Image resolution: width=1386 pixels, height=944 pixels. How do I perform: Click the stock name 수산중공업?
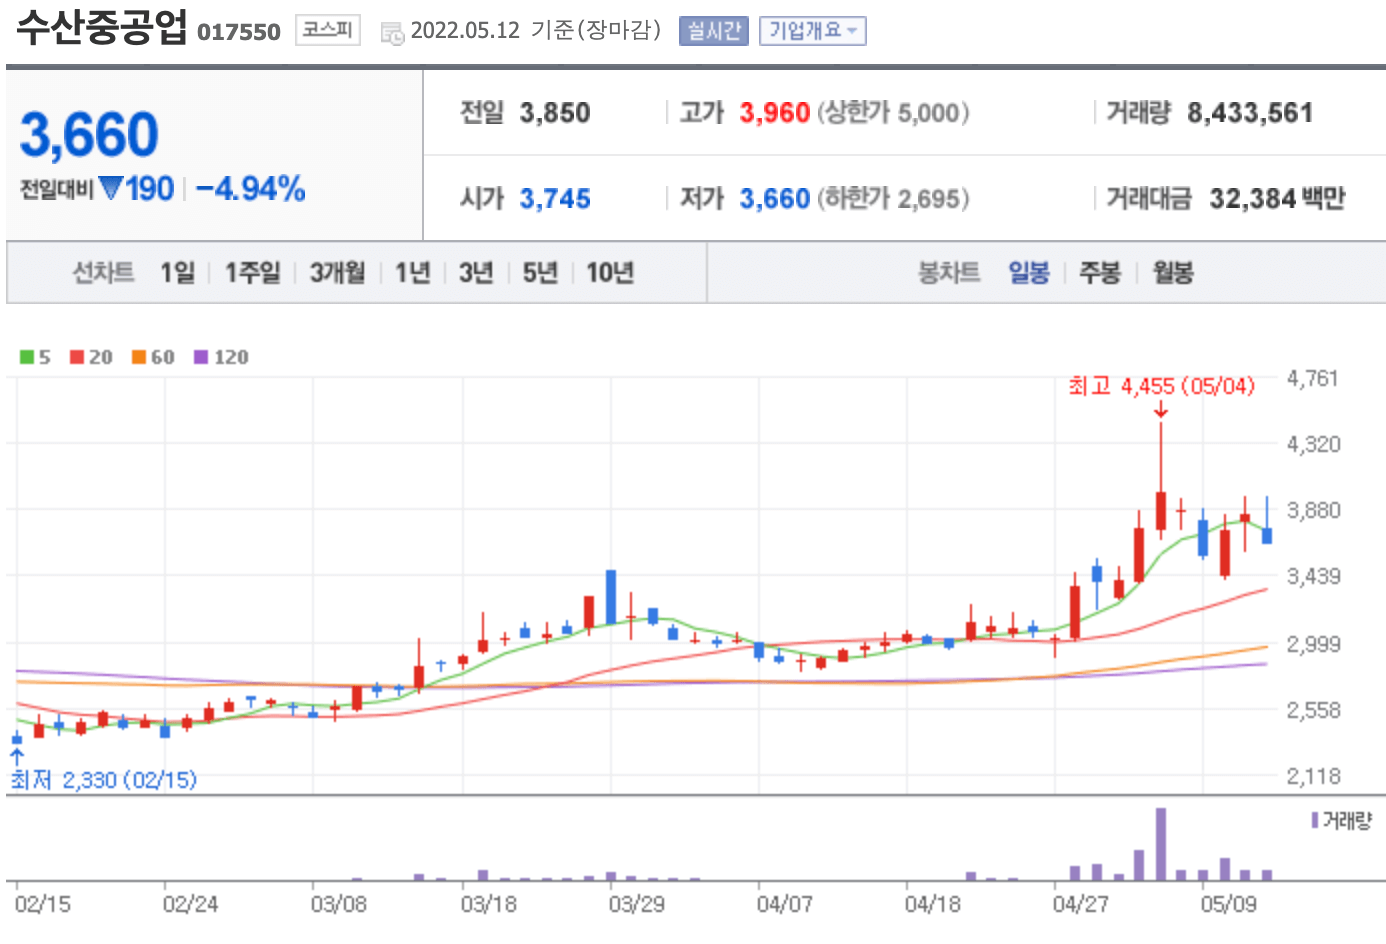[x=101, y=27]
